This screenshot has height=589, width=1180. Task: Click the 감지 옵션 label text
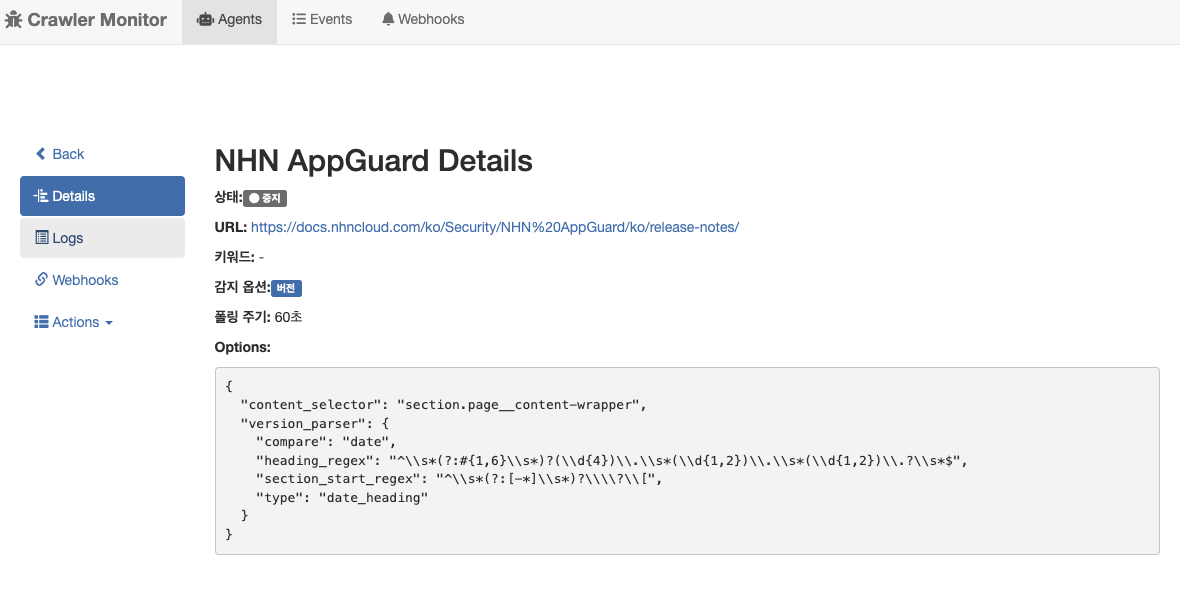point(242,287)
